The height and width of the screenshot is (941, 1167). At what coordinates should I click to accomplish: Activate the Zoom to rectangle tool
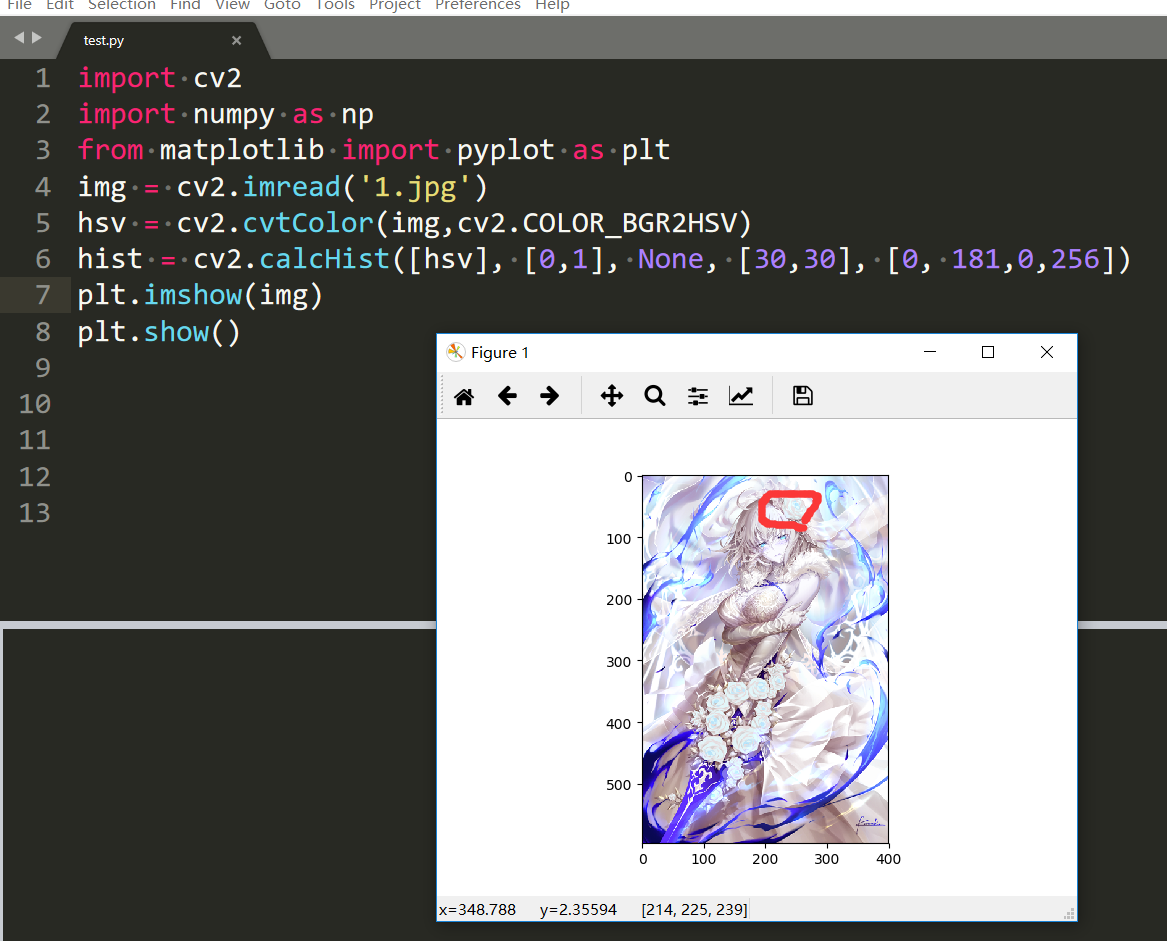coord(655,396)
